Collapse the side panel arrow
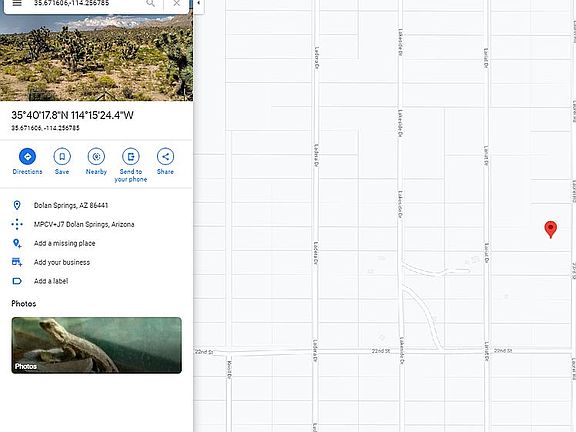The height and width of the screenshot is (432, 576). pos(198,4)
